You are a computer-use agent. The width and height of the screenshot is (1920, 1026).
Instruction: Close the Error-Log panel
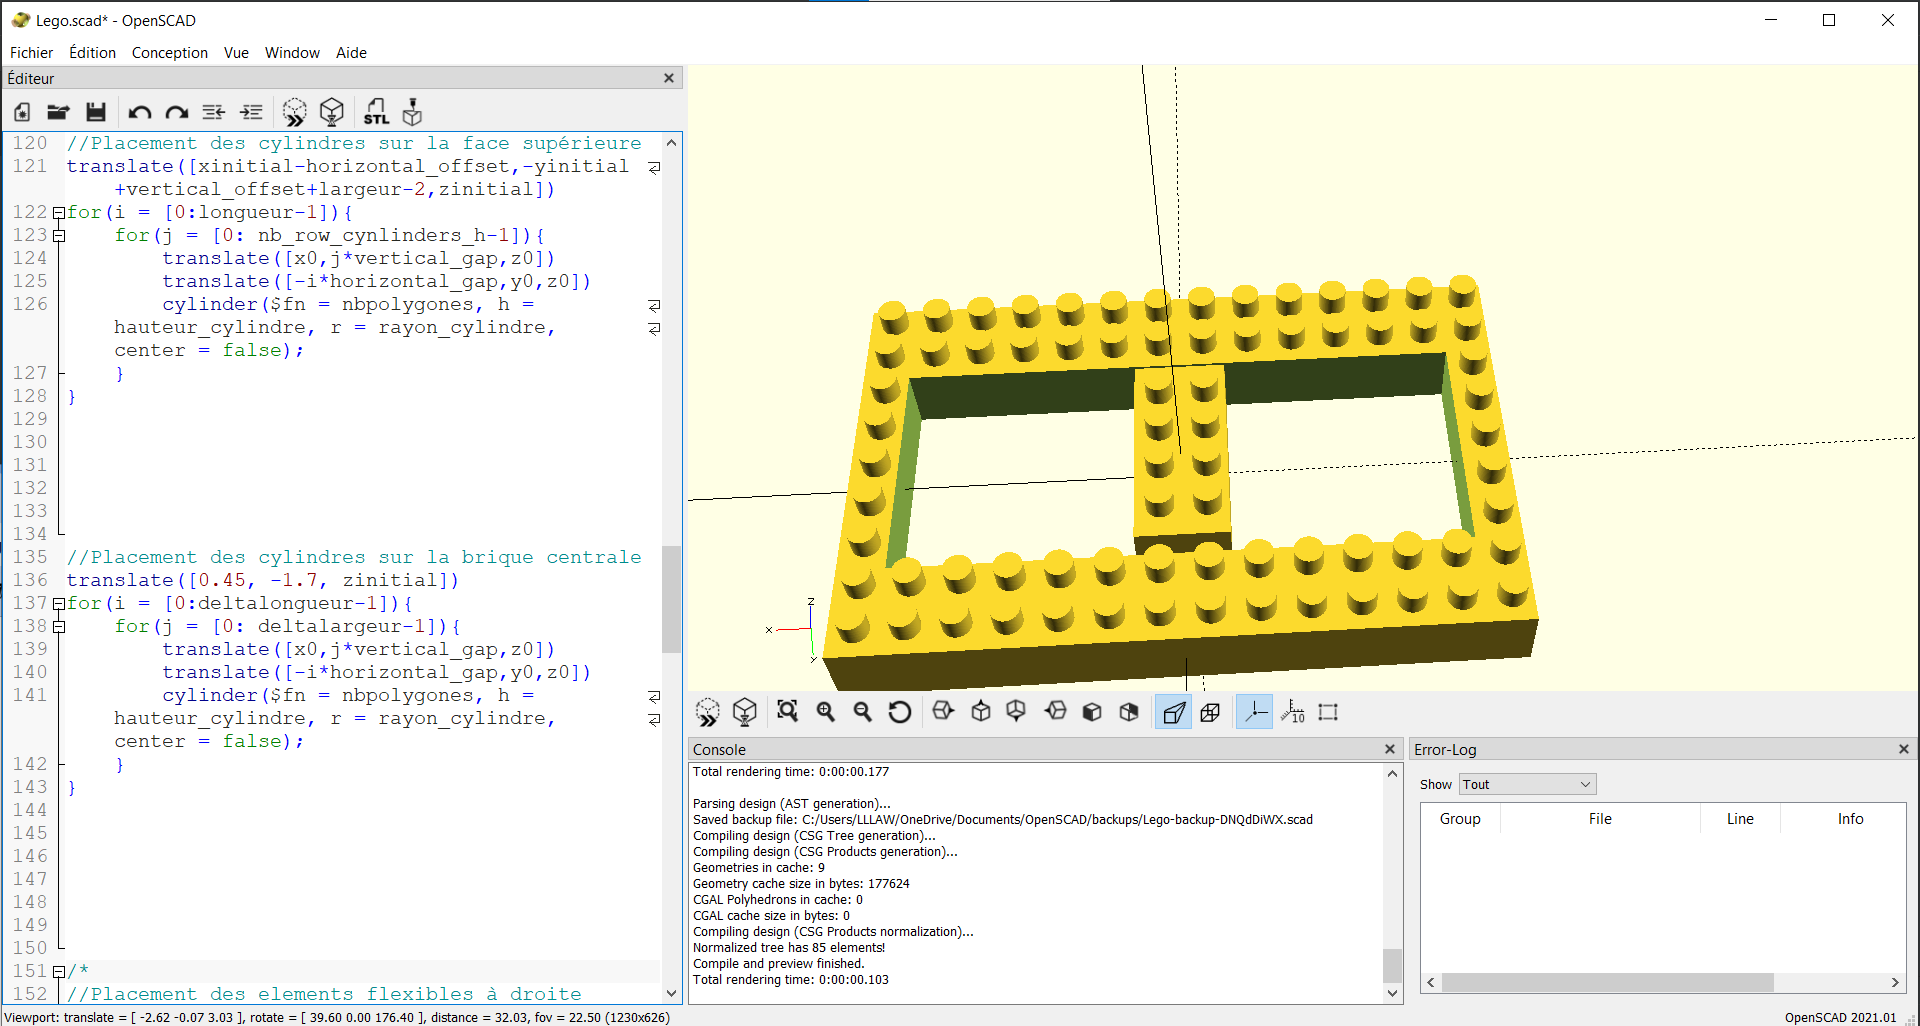[1904, 749]
